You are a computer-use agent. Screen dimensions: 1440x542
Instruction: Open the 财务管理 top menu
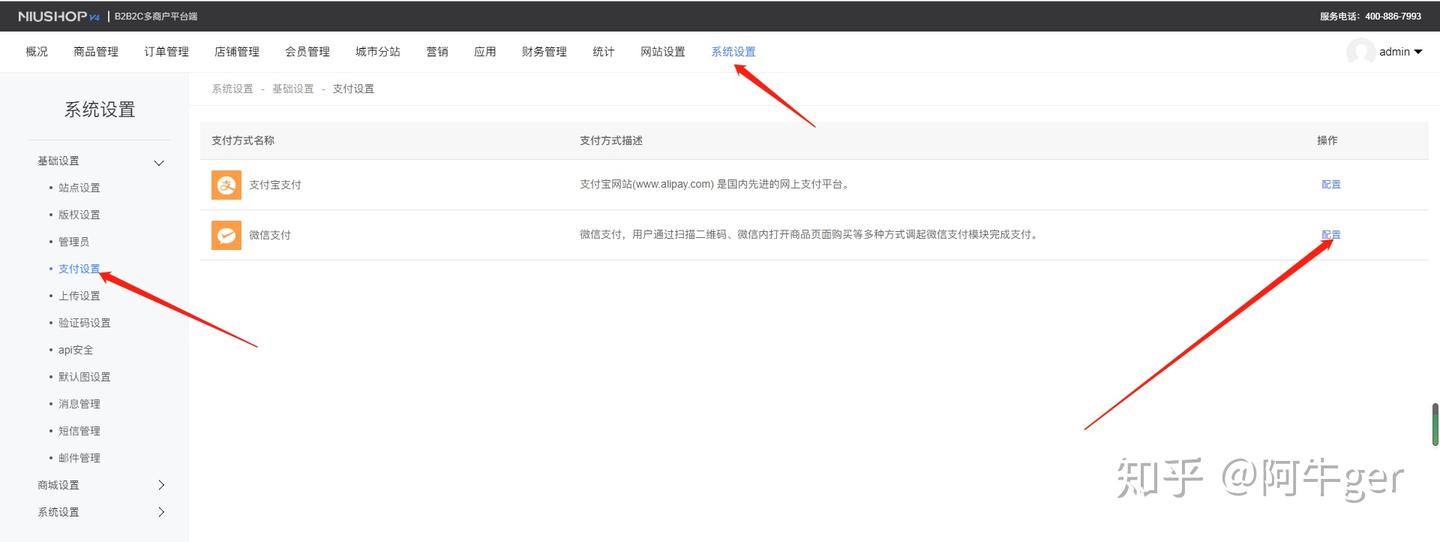point(544,52)
